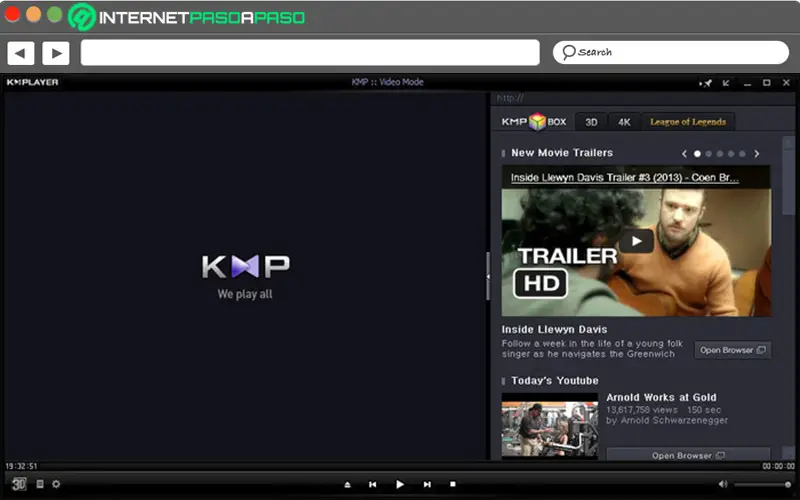Select the first trailer pagination dot

click(697, 154)
